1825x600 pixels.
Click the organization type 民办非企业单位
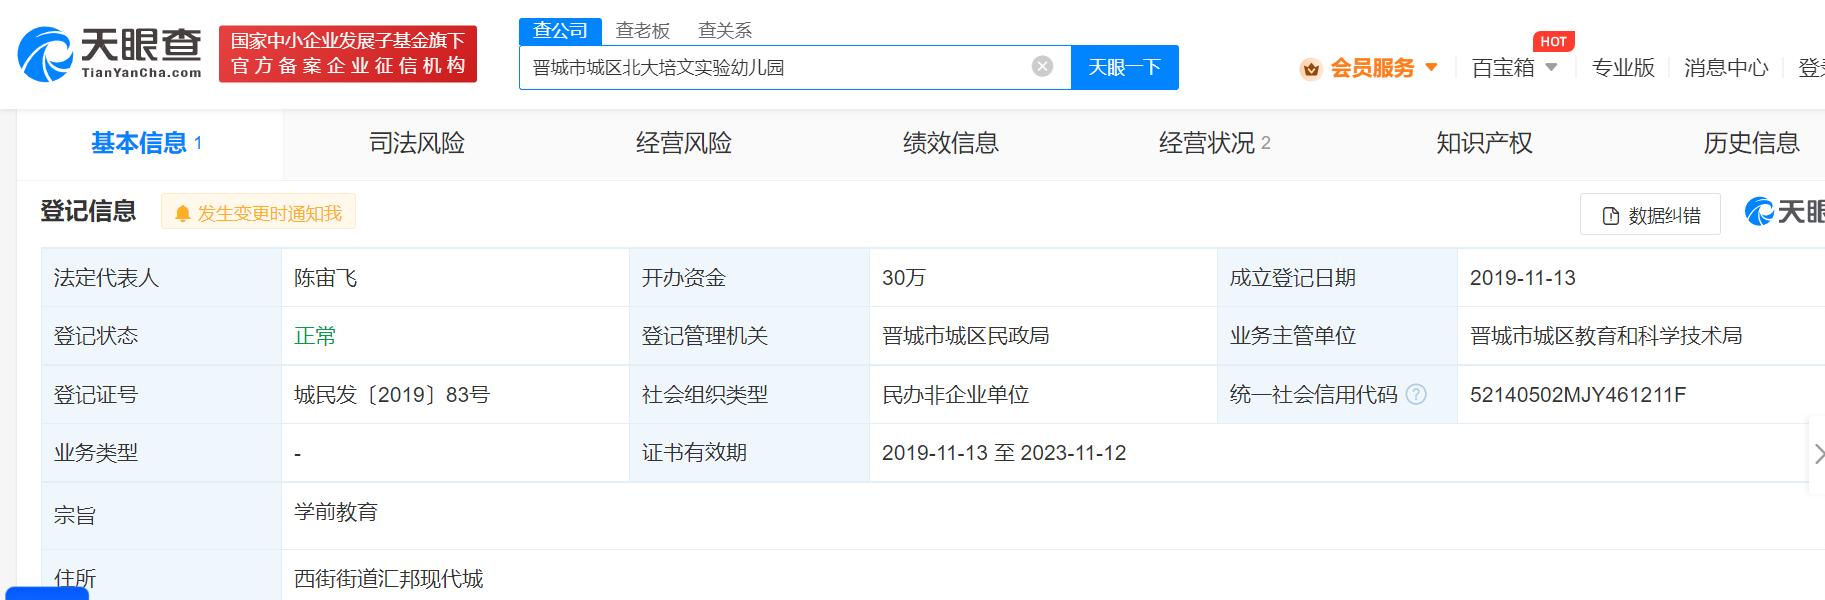956,395
